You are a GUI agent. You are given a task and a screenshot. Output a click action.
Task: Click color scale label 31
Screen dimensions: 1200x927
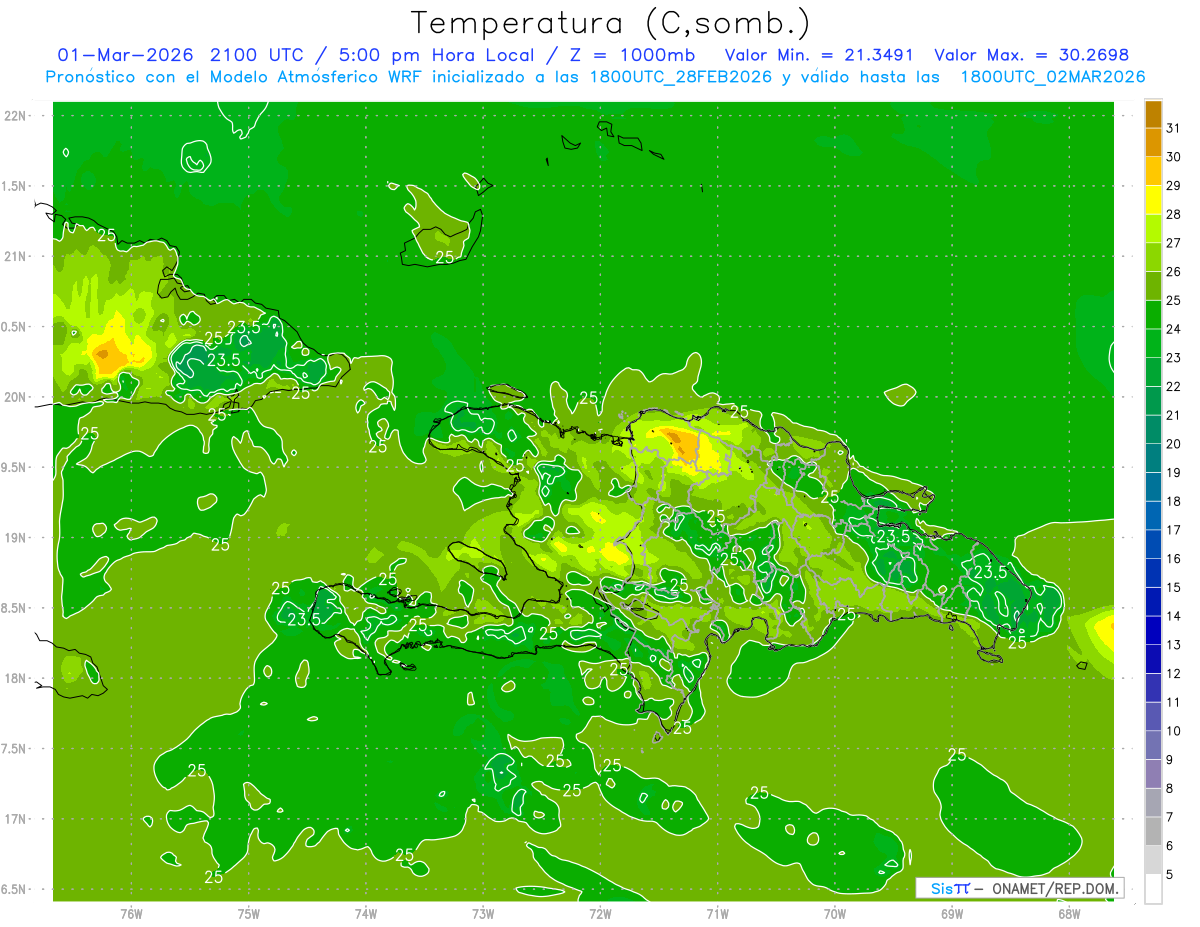point(1173,128)
